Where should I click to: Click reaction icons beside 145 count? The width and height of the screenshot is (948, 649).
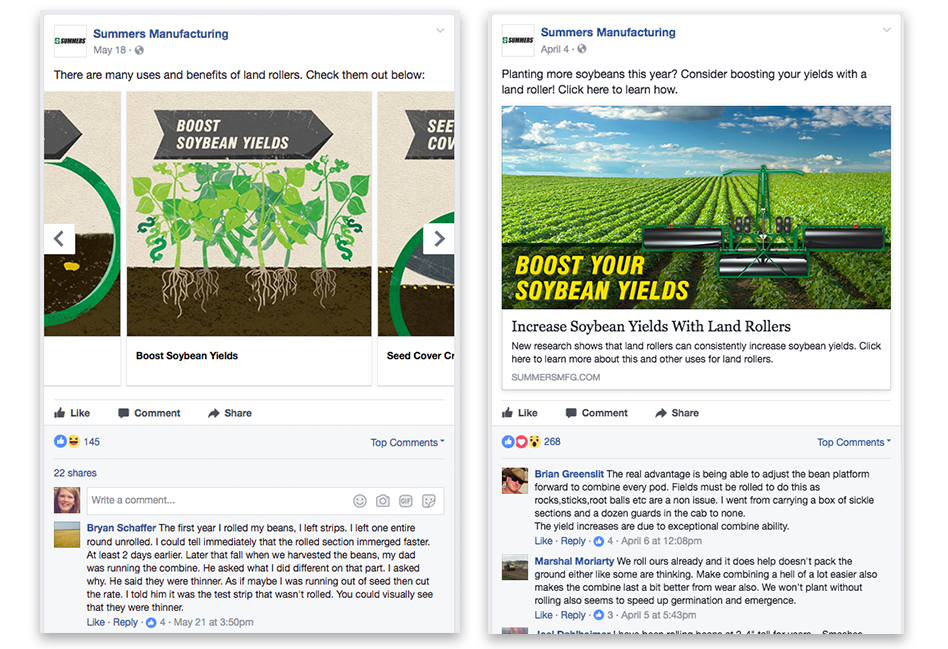click(67, 442)
